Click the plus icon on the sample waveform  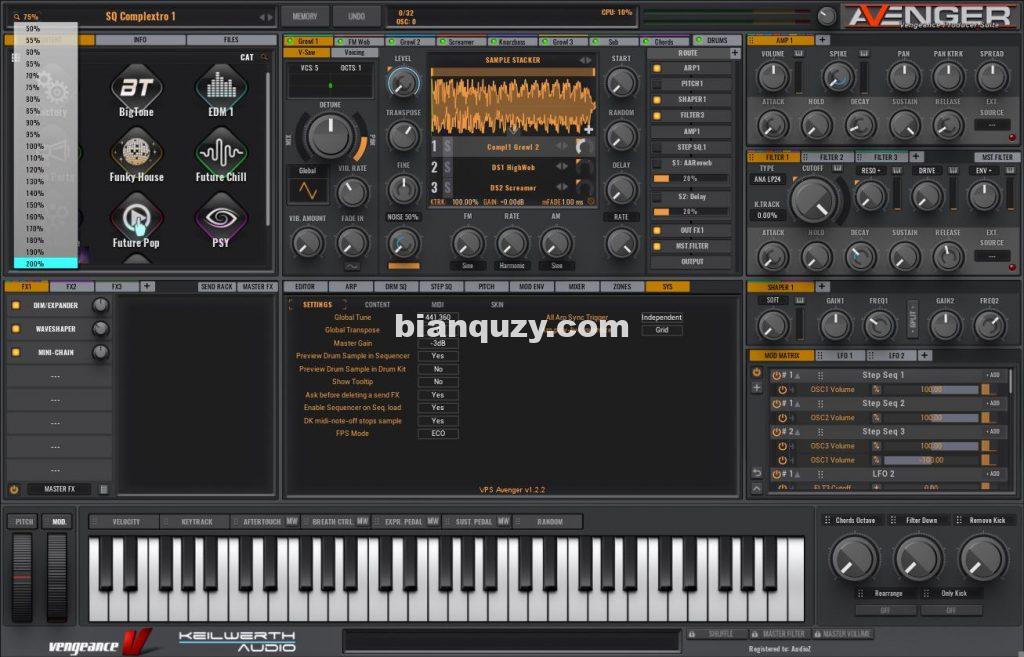588,129
